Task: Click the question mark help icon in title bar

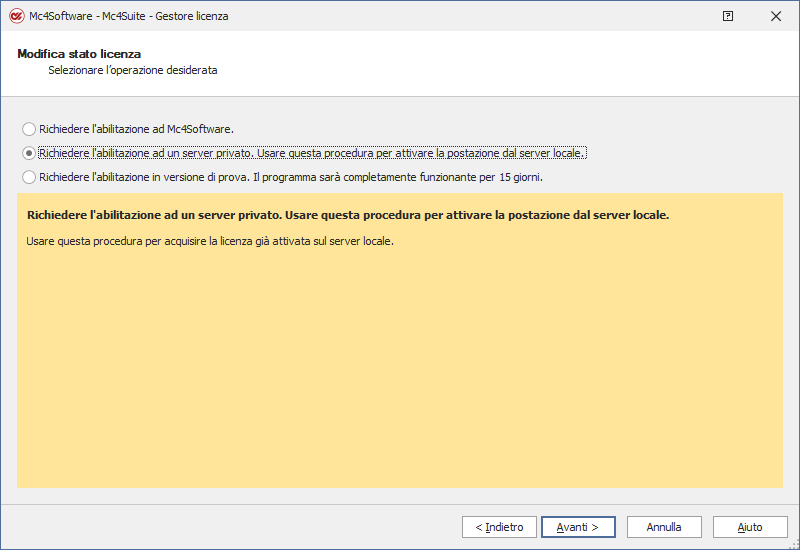Action: (728, 16)
